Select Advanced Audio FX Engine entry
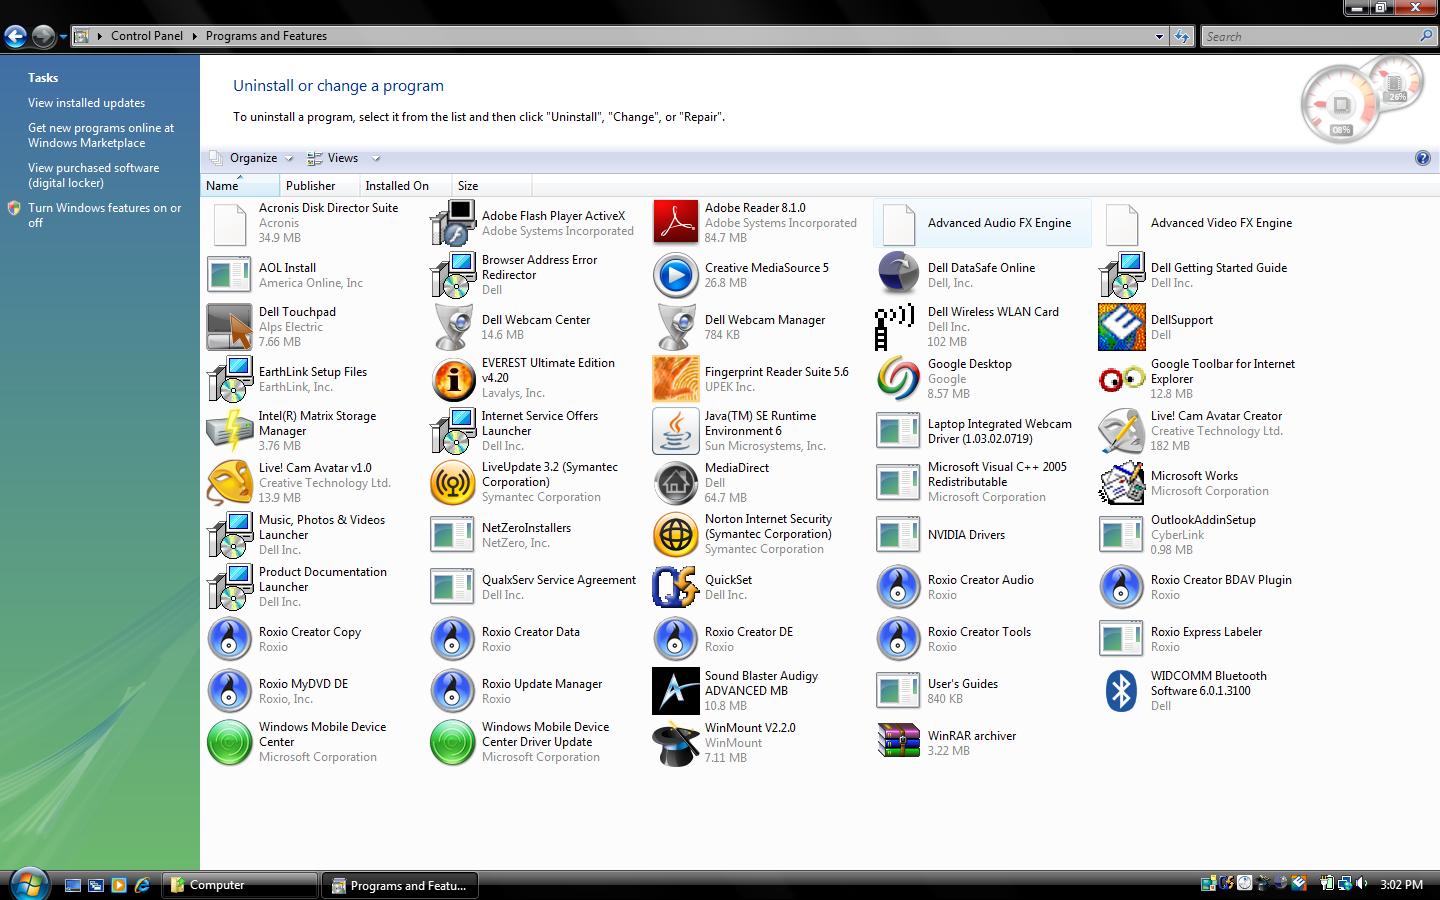The height and width of the screenshot is (900, 1440). 982,223
